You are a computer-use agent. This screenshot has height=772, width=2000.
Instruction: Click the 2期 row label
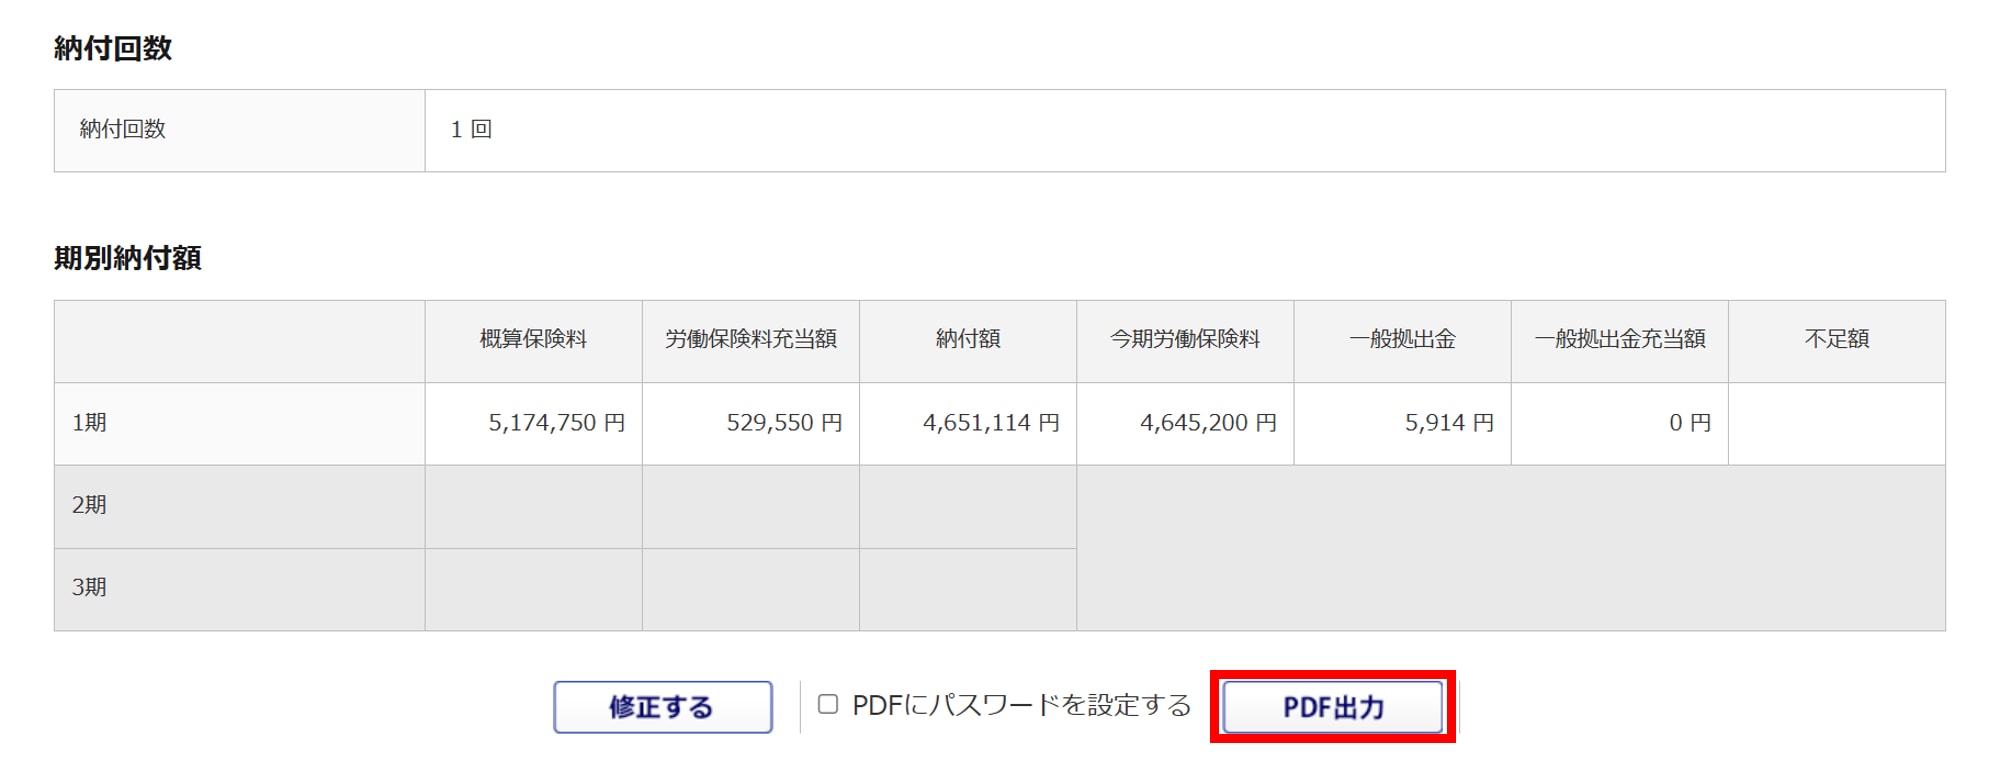(89, 505)
